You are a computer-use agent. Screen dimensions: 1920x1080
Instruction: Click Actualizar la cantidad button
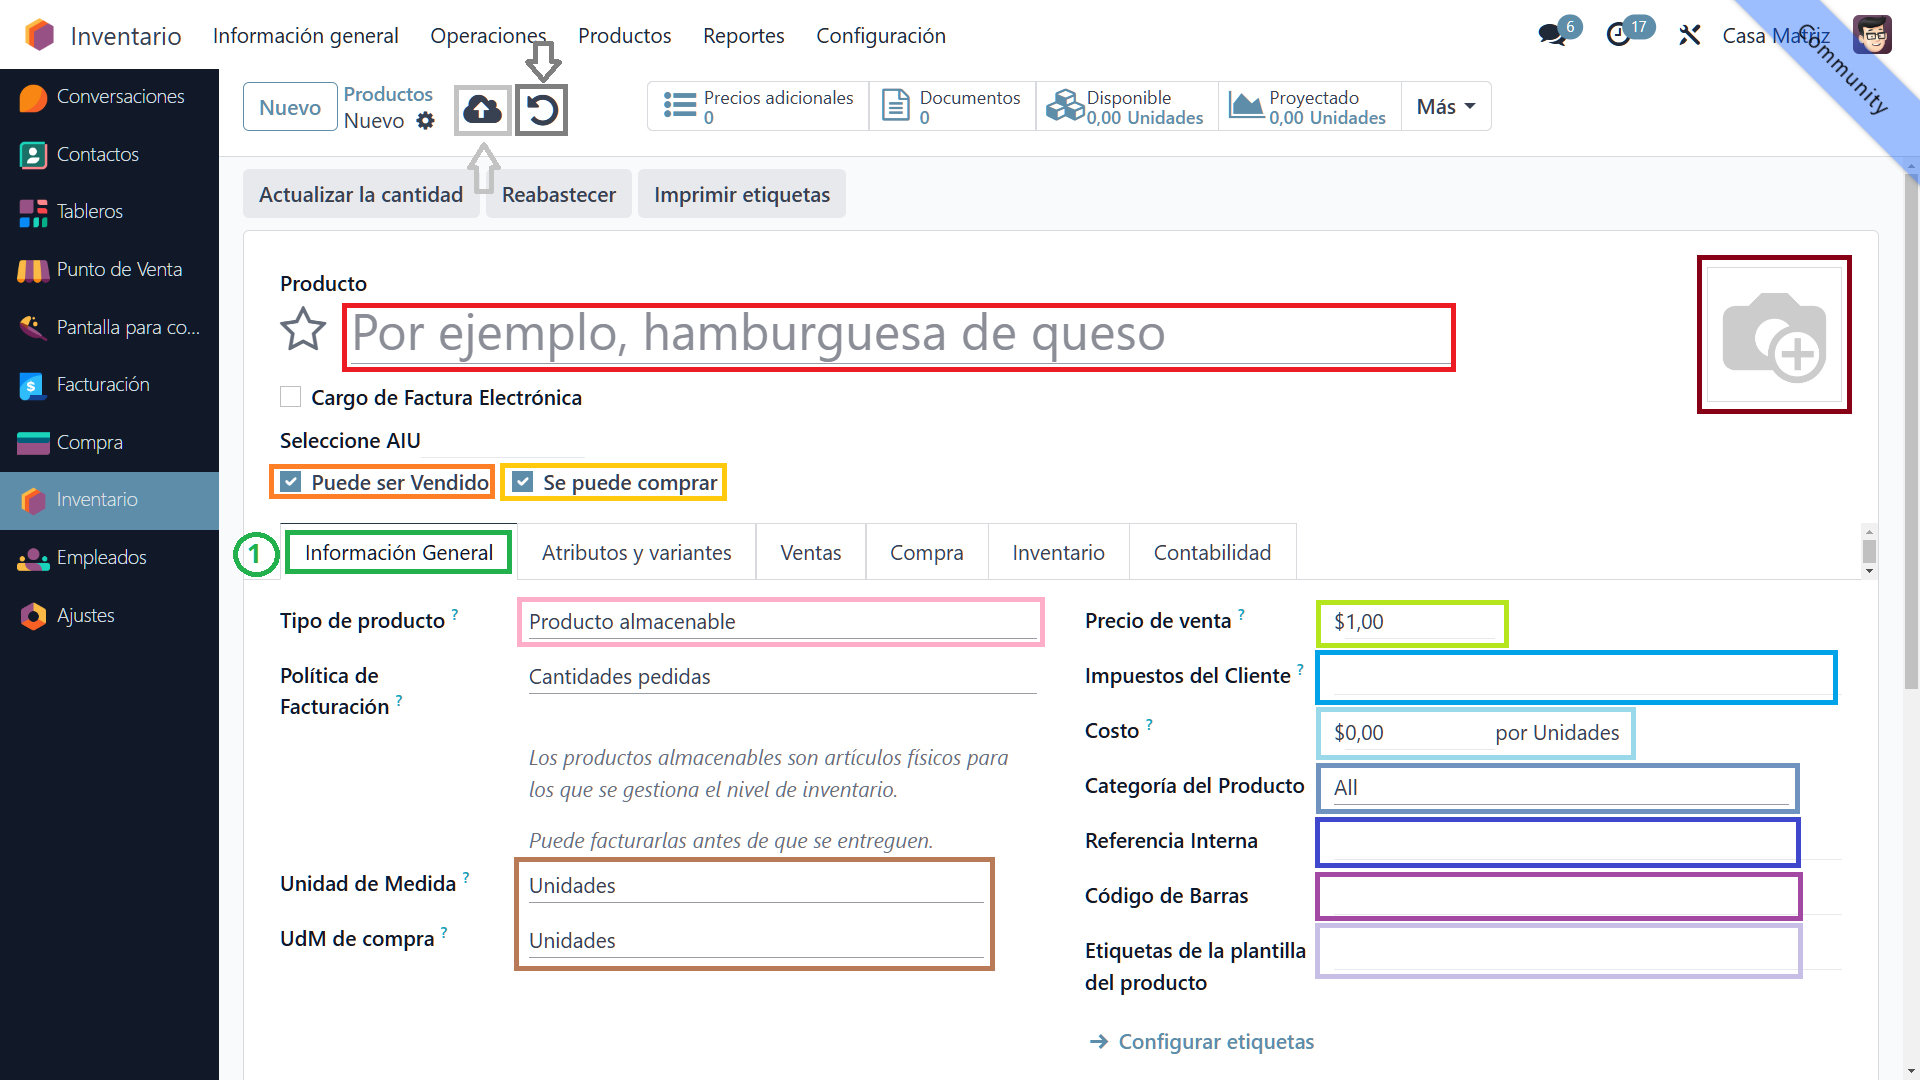361,194
